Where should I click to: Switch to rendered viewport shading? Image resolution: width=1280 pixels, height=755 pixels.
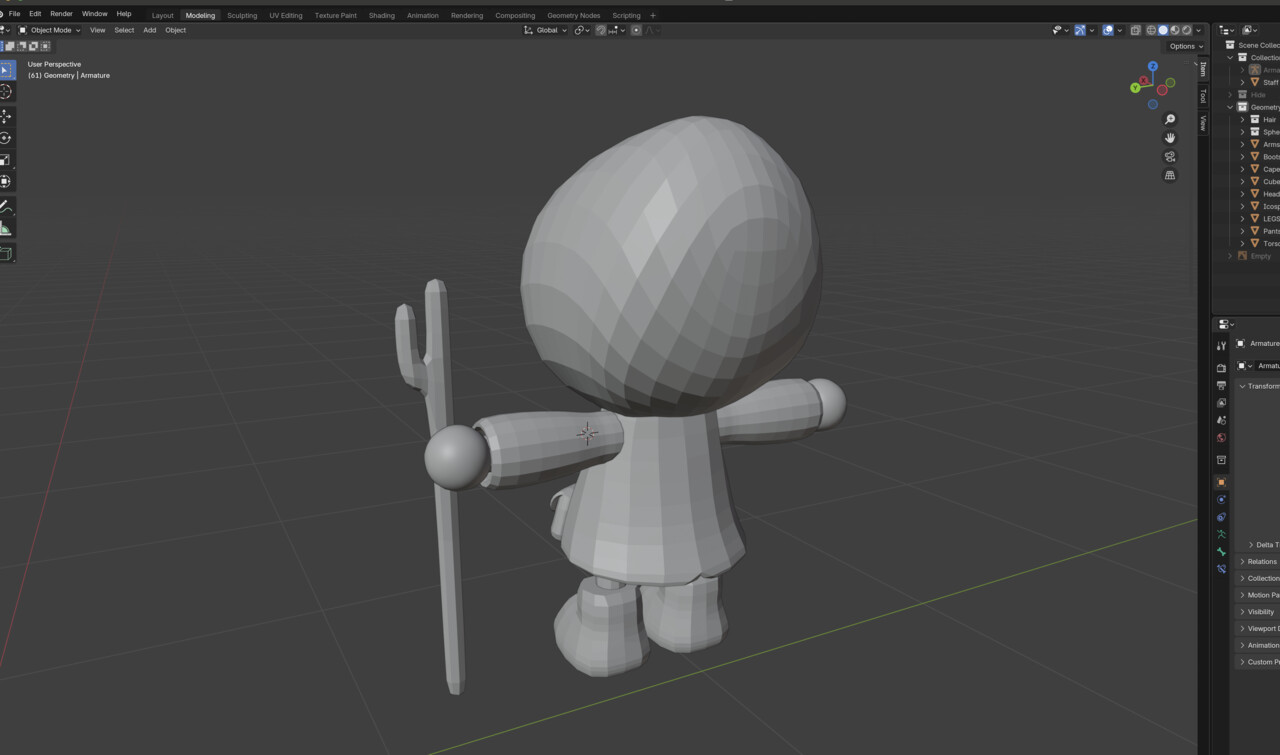1187,30
